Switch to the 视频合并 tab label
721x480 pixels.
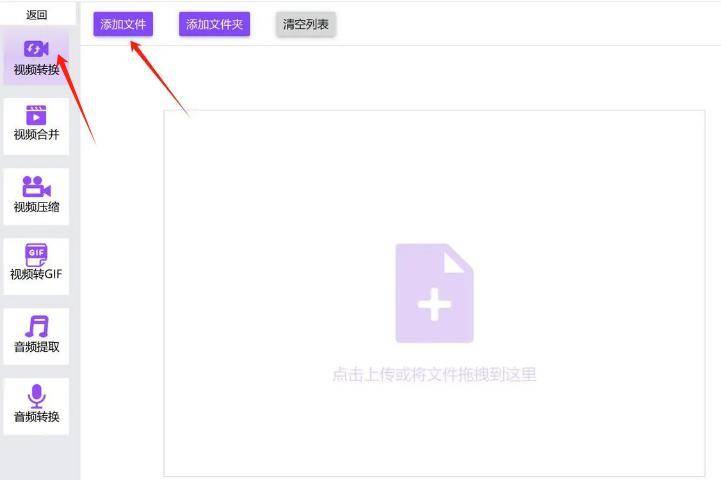pos(36,135)
